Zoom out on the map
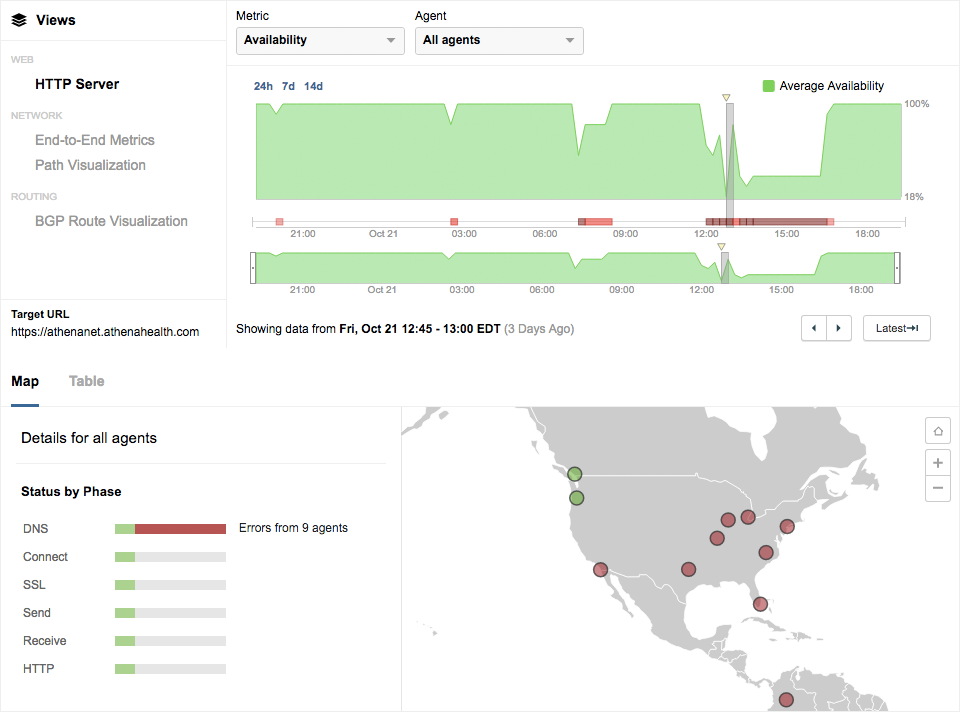This screenshot has width=960, height=712. click(937, 489)
